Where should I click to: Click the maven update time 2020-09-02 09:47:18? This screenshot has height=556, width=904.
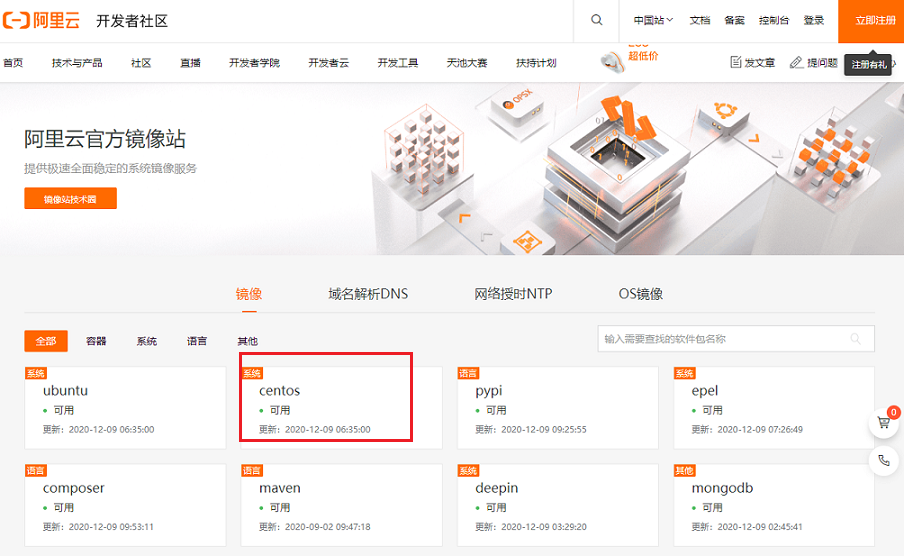coord(327,527)
